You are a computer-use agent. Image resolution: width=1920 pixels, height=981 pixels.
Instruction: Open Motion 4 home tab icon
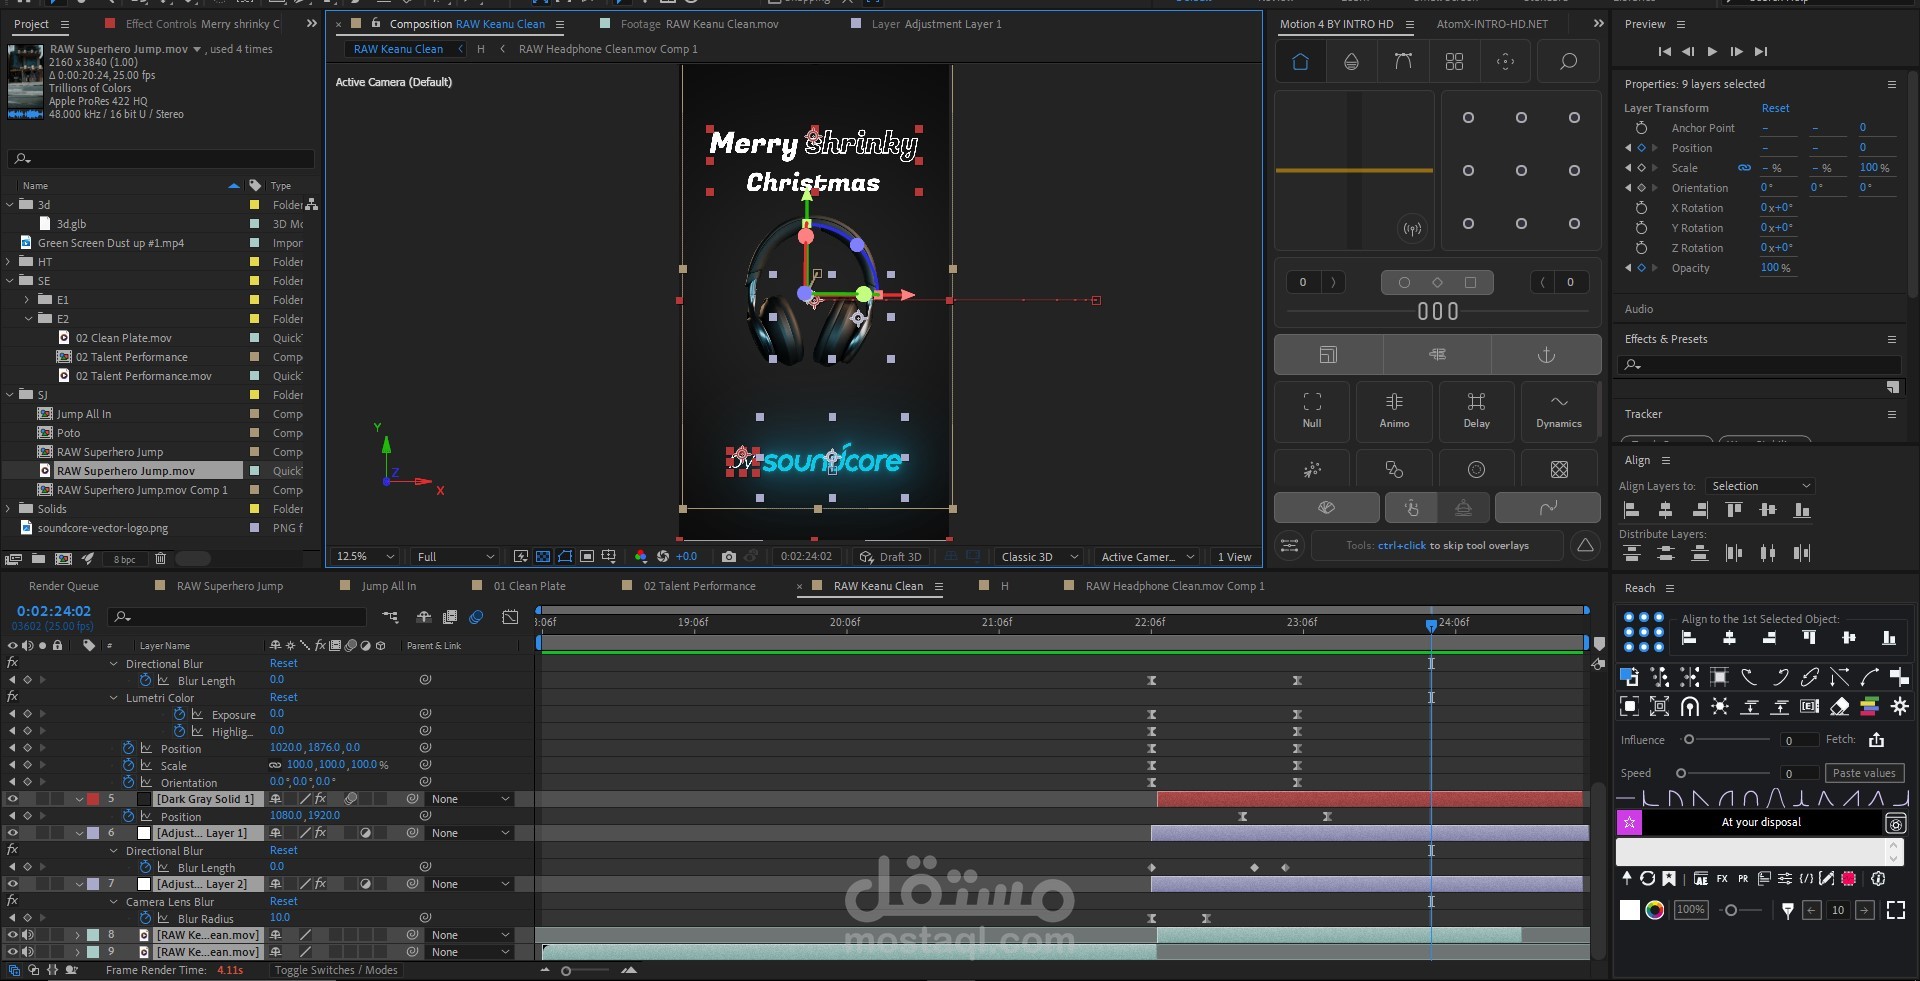coord(1300,62)
